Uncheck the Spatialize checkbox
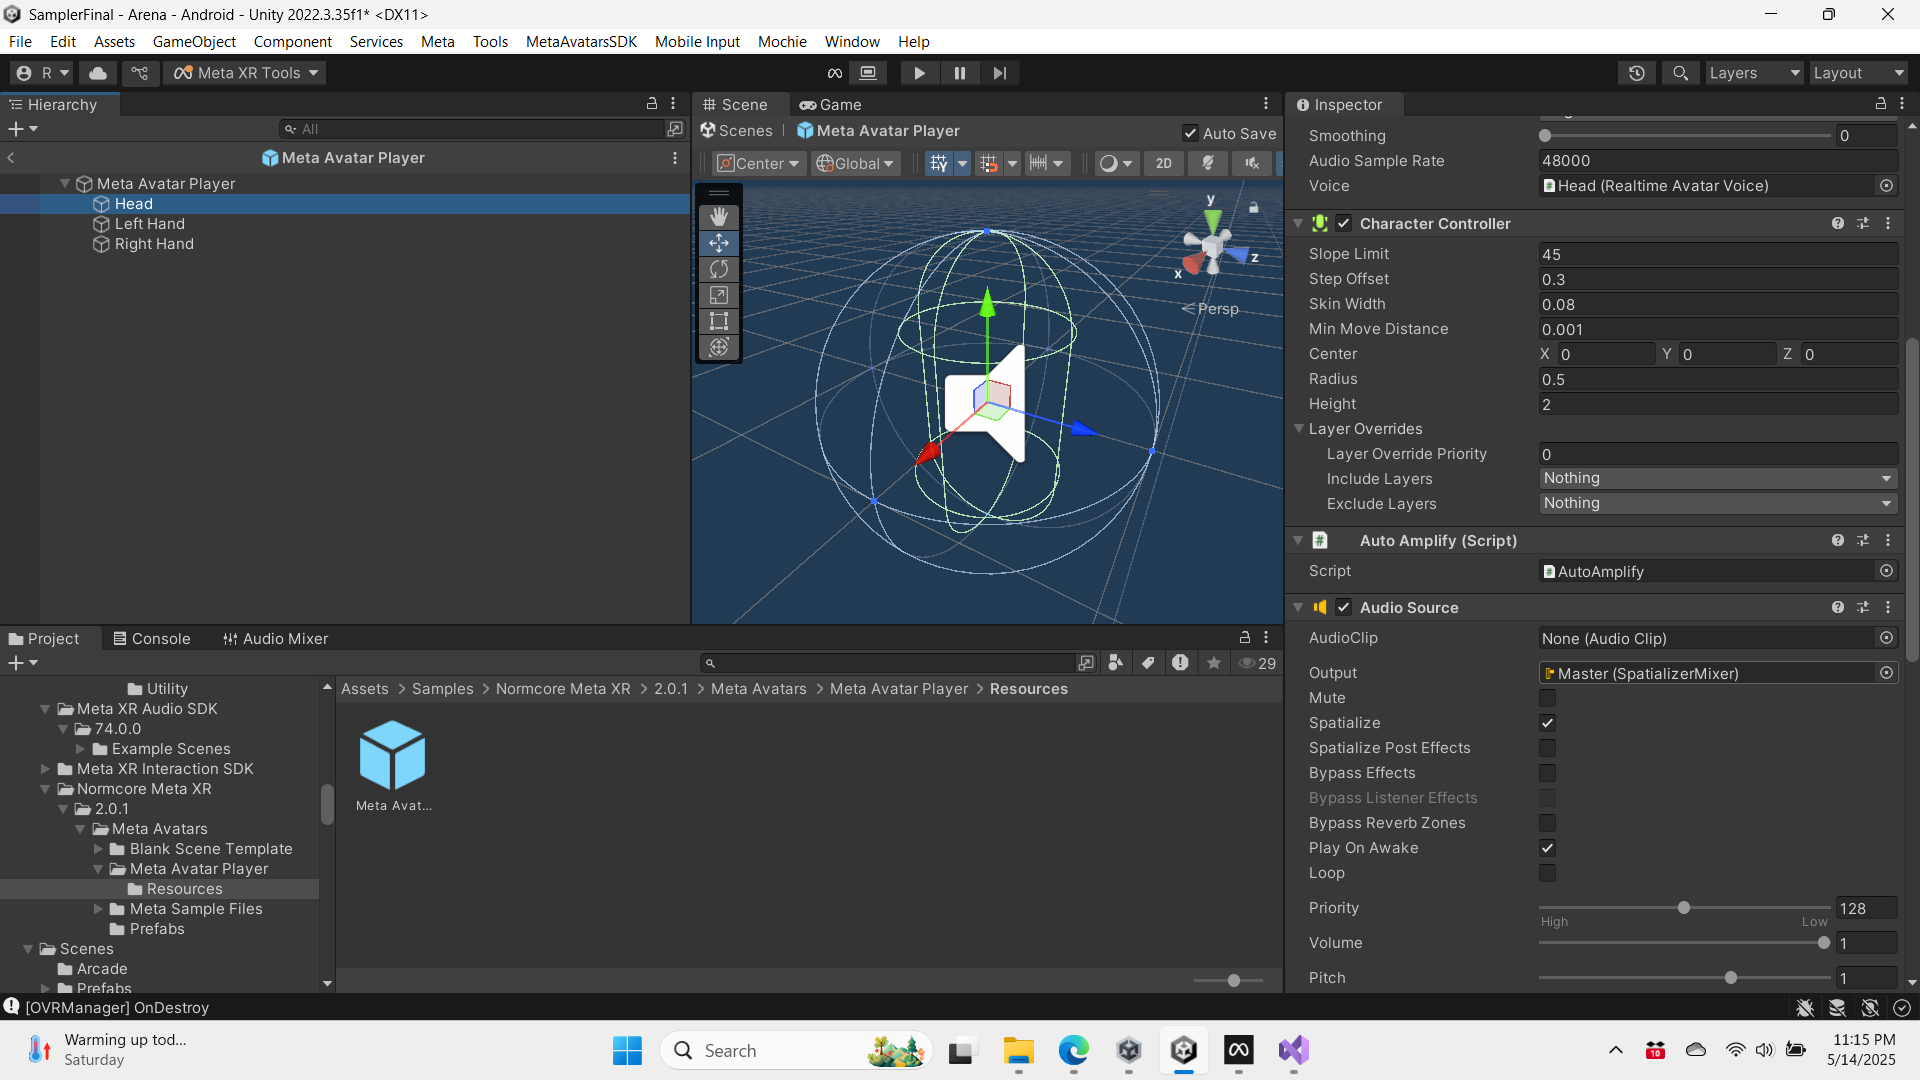This screenshot has height=1080, width=1920. tap(1547, 723)
